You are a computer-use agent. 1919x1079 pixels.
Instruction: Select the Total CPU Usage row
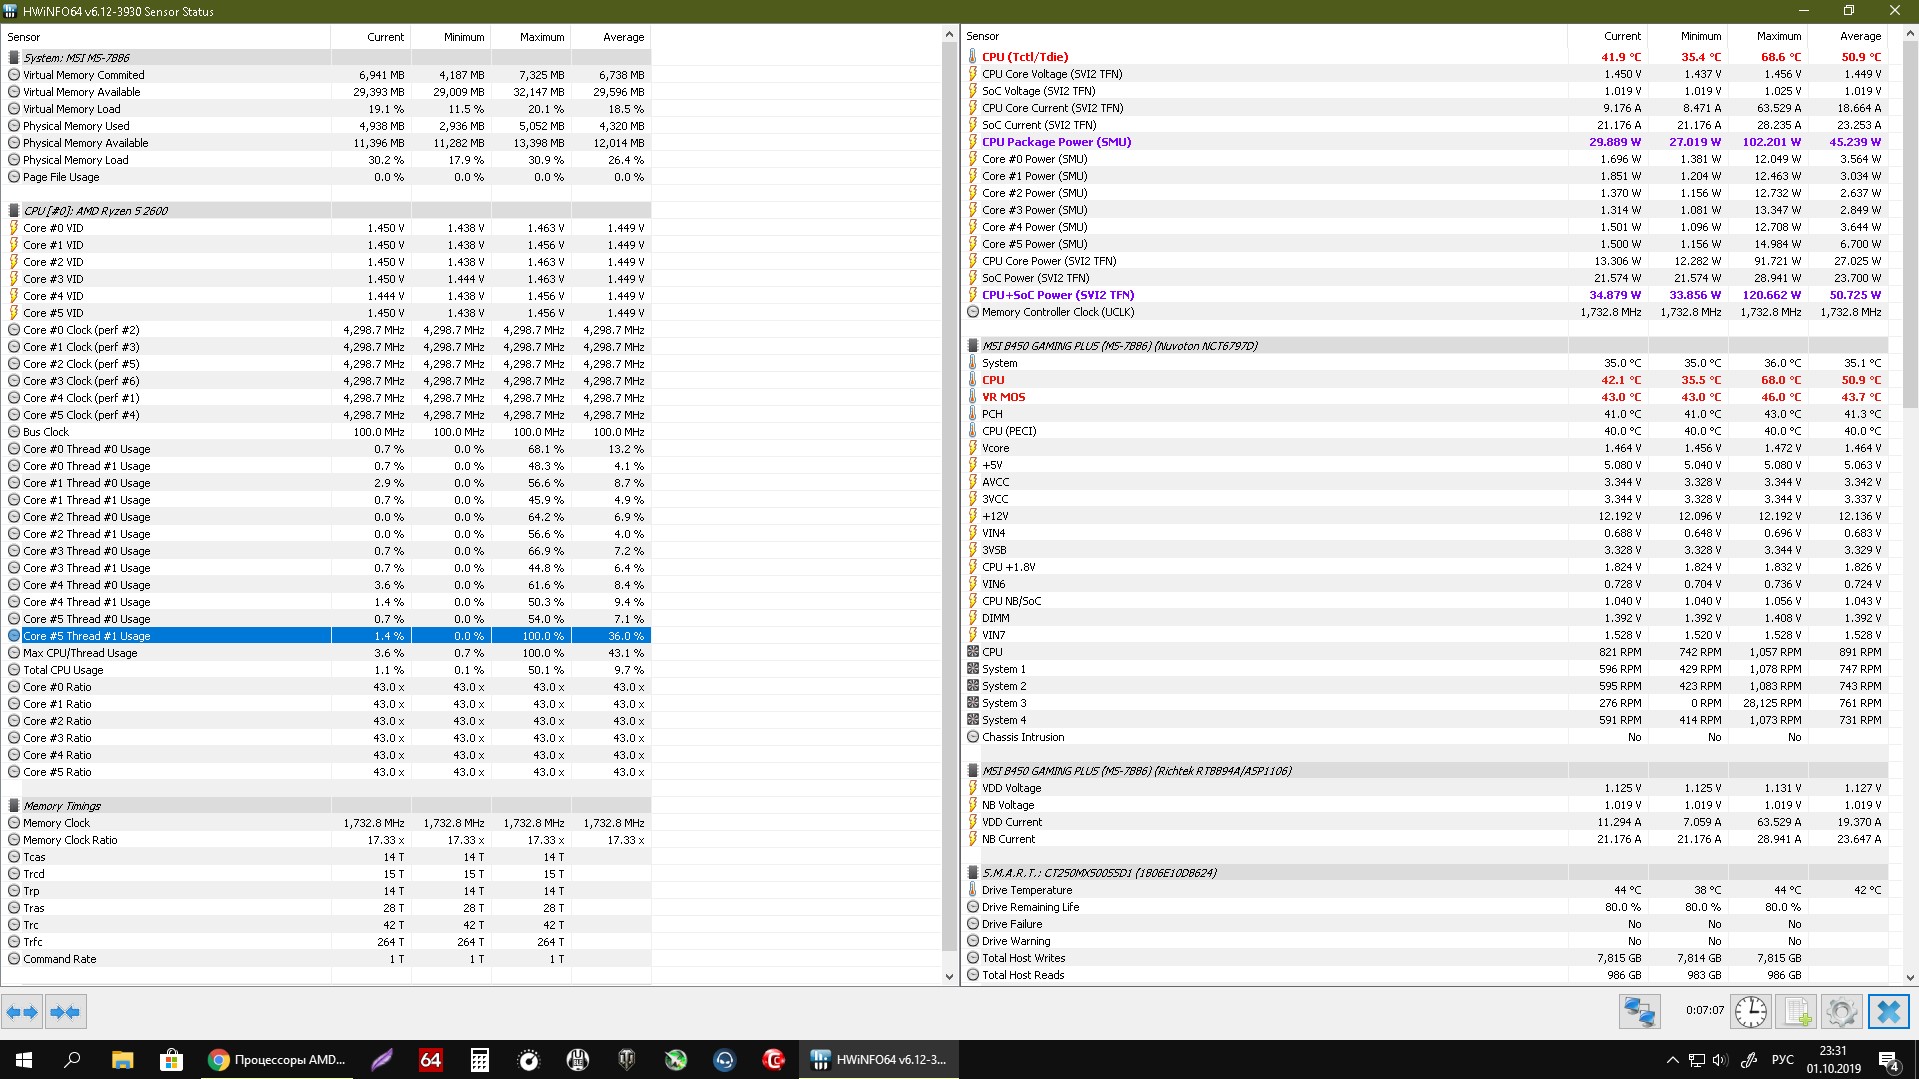(327, 670)
